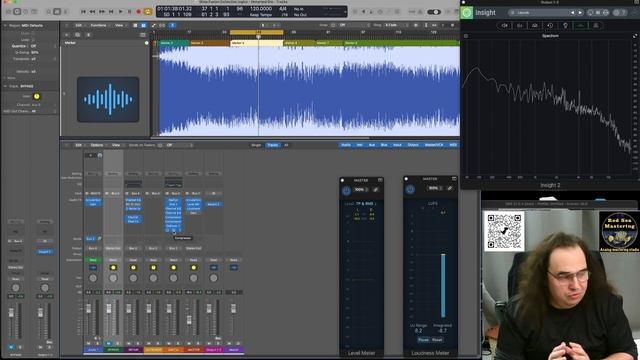Toggle the Aux channel filter button in mixer

372,145
